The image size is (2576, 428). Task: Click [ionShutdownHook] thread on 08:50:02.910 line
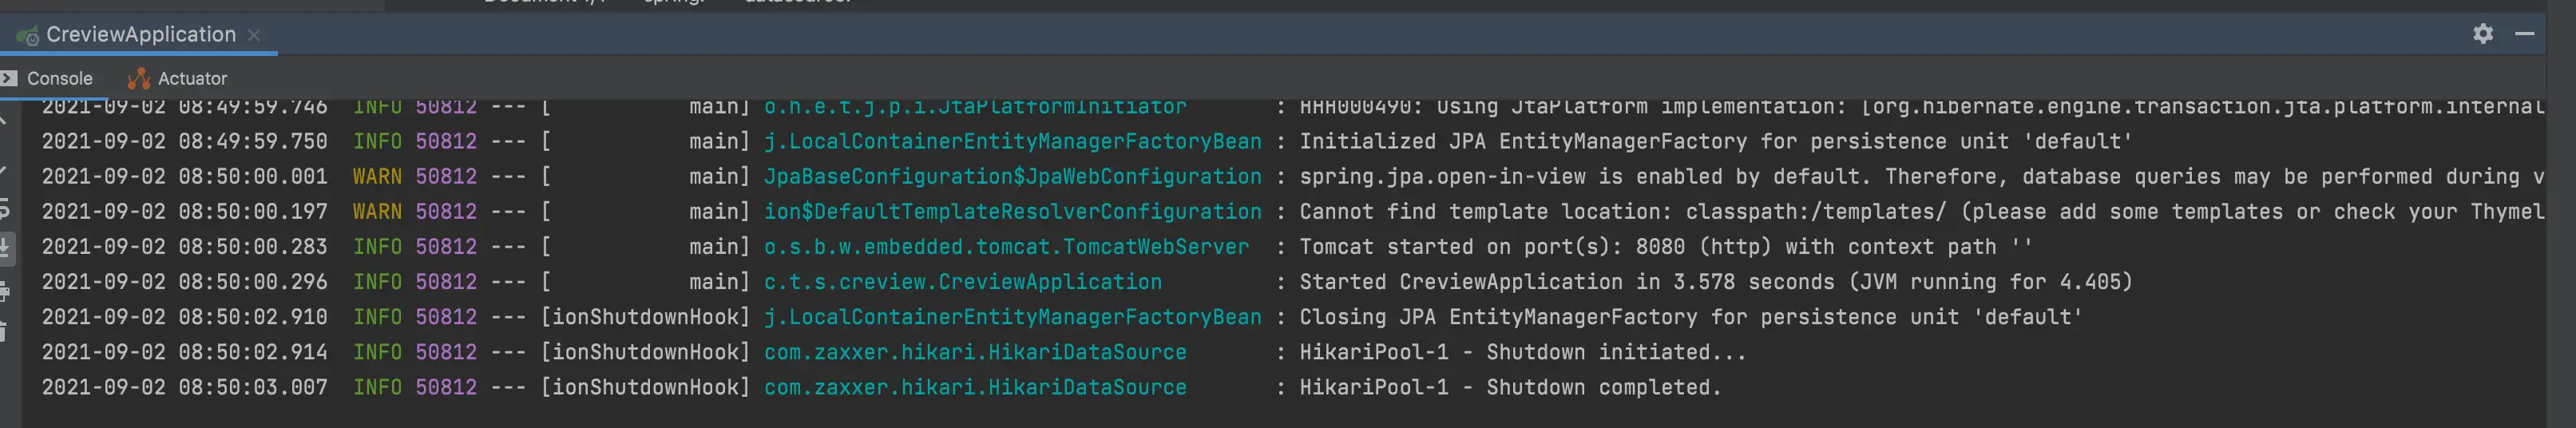pyautogui.click(x=645, y=317)
